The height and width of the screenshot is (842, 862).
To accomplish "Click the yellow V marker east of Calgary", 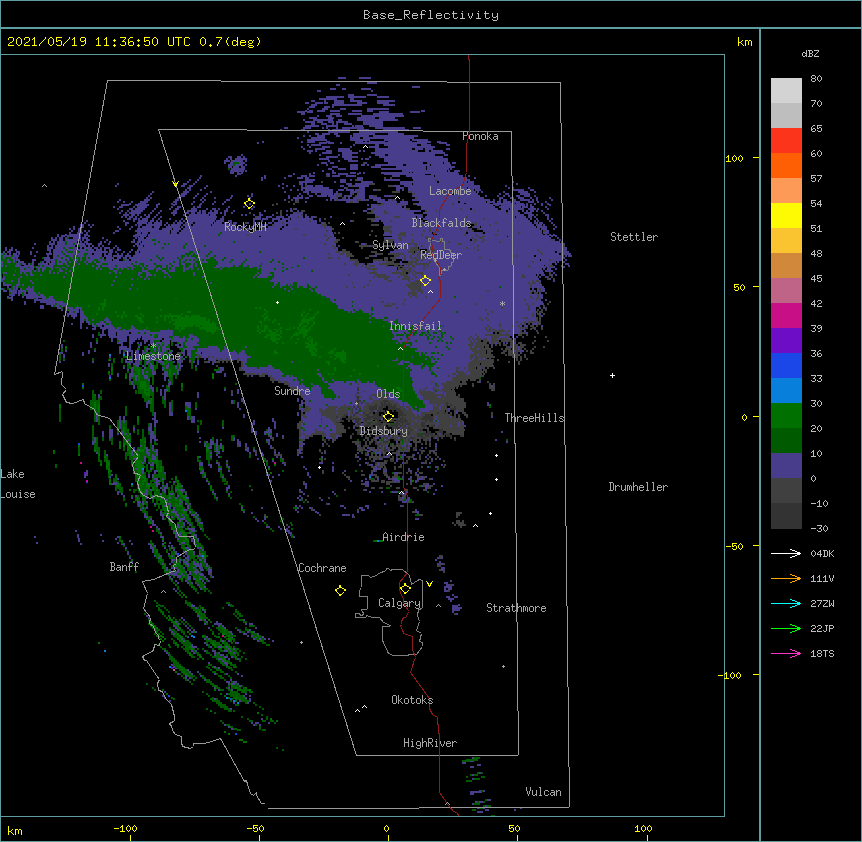I will pyautogui.click(x=429, y=584).
